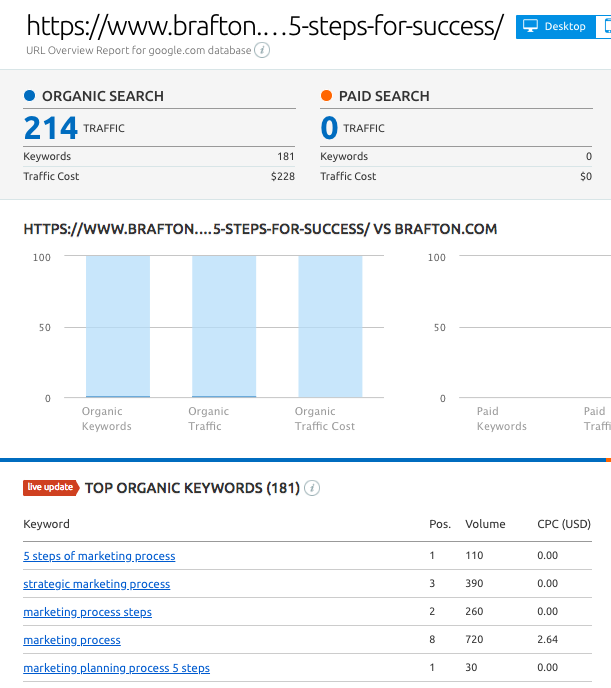Viewport: 611px width, 688px height.
Task: Open 'marketing planning process 5 steps' keyword
Action: click(116, 668)
